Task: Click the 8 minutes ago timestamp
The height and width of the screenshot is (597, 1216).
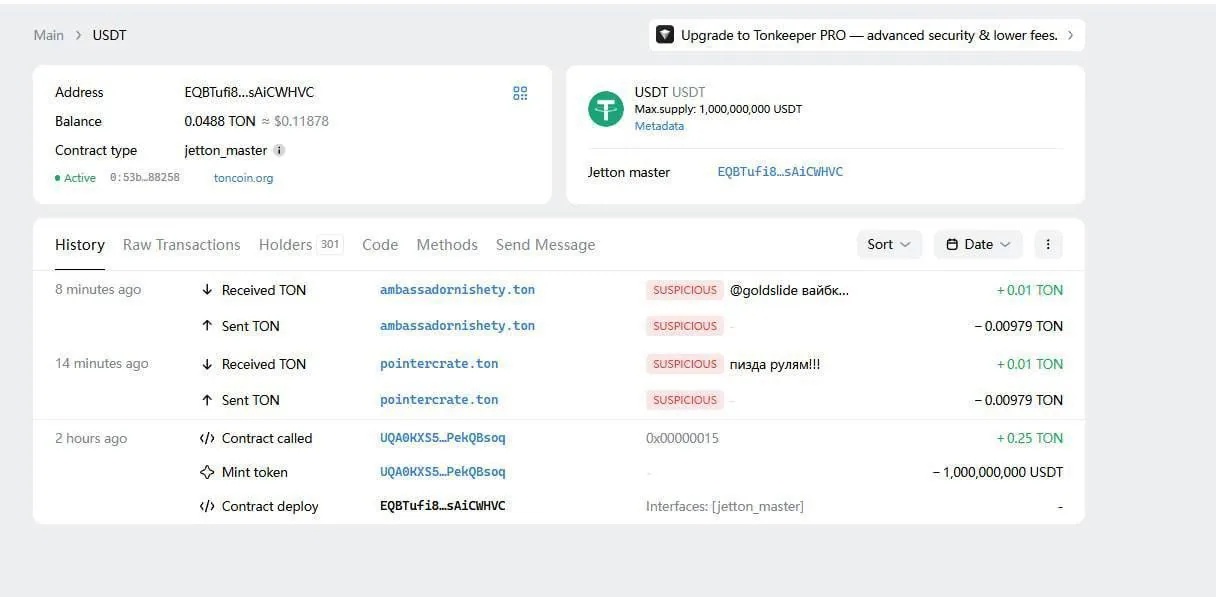Action: pos(98,290)
